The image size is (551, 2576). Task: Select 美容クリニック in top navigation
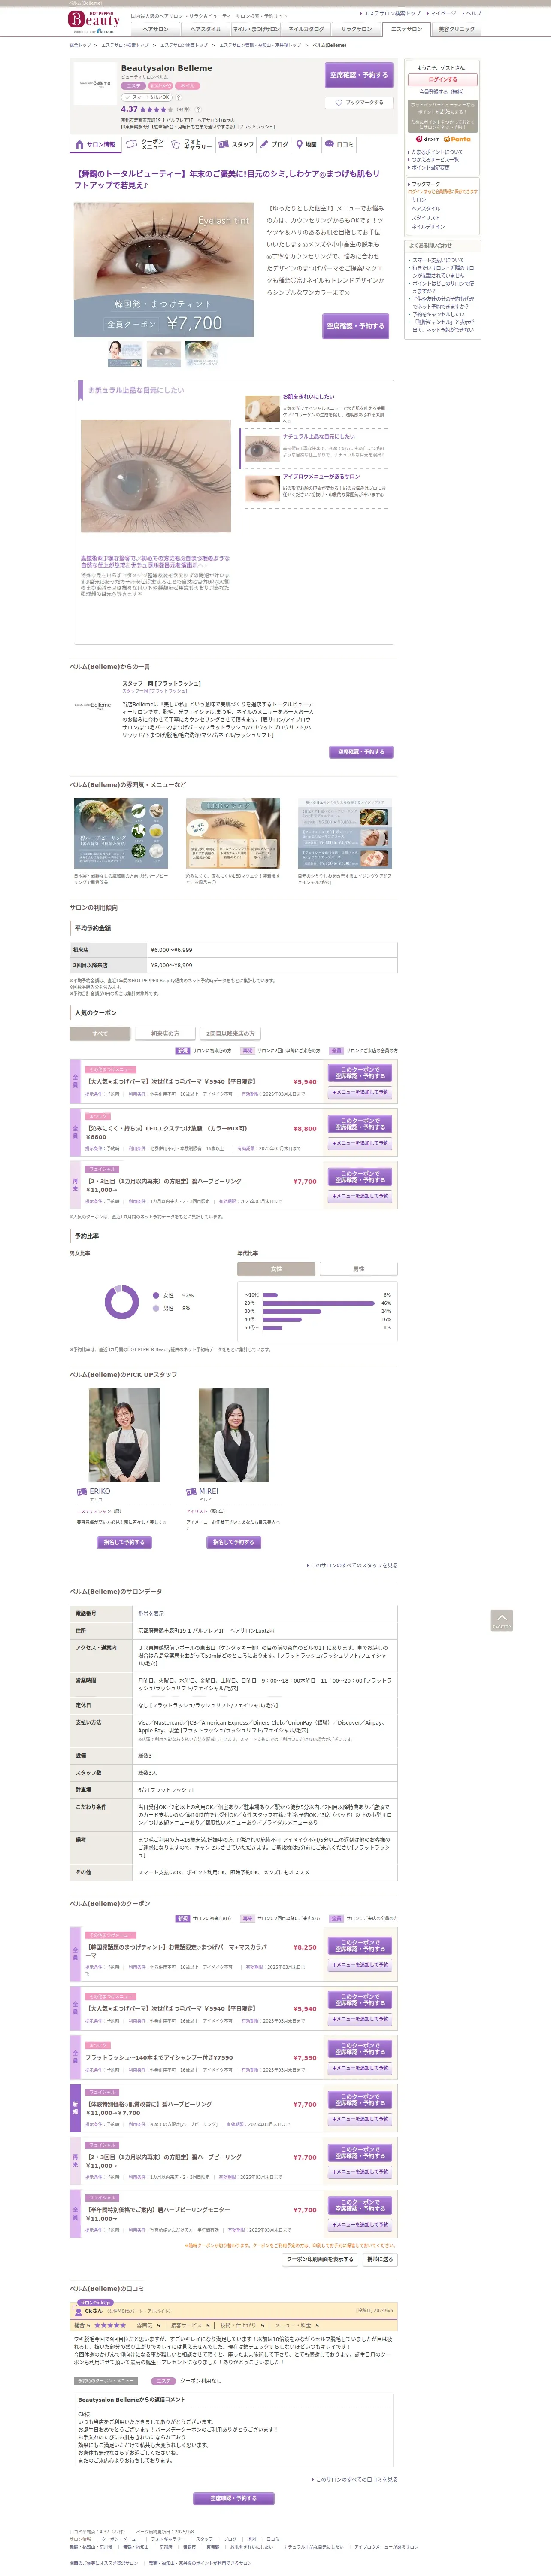click(x=456, y=29)
